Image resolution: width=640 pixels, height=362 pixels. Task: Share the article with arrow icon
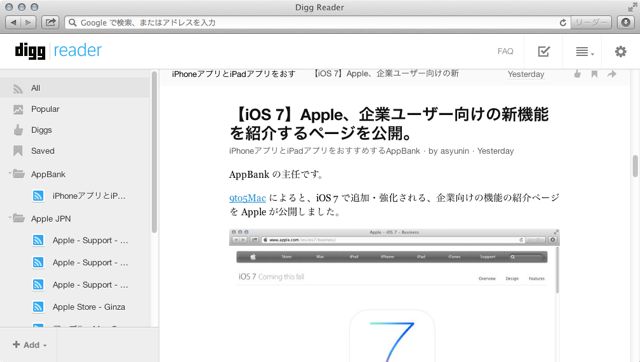point(611,74)
